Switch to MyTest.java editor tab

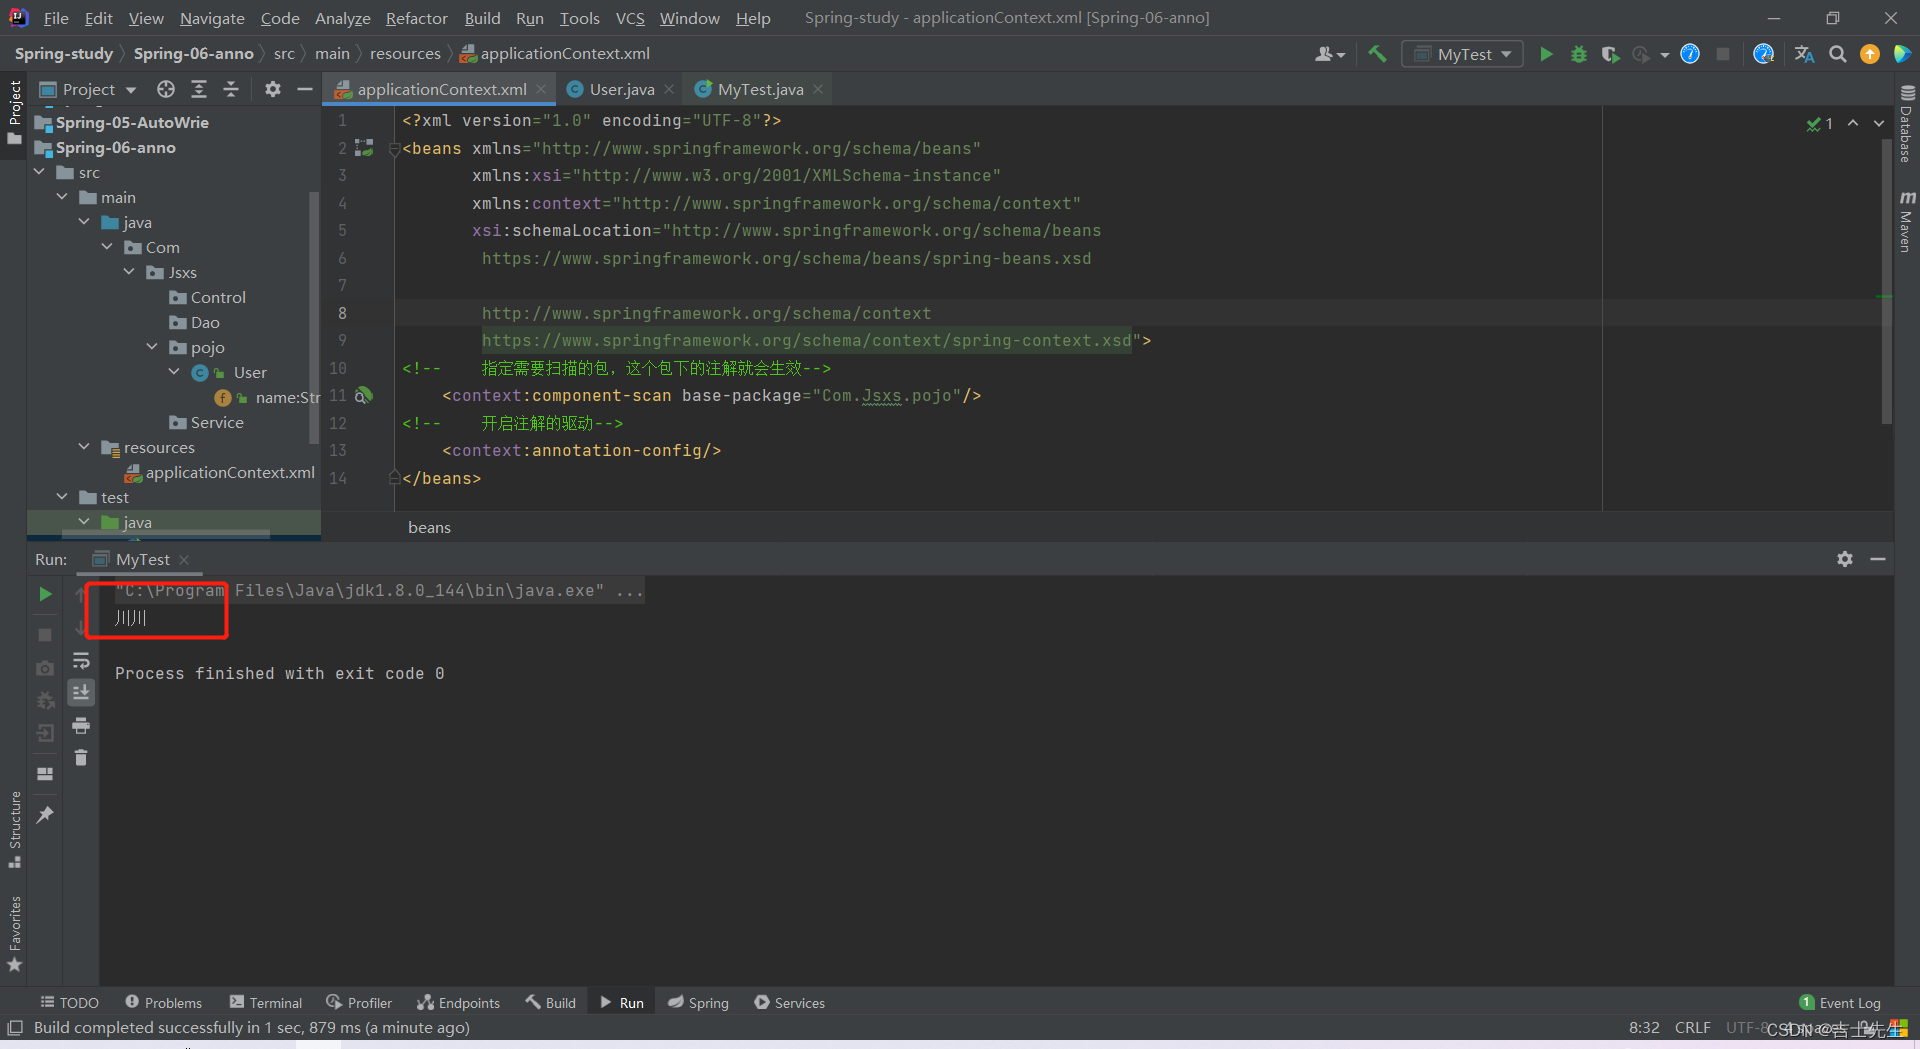coord(760,89)
